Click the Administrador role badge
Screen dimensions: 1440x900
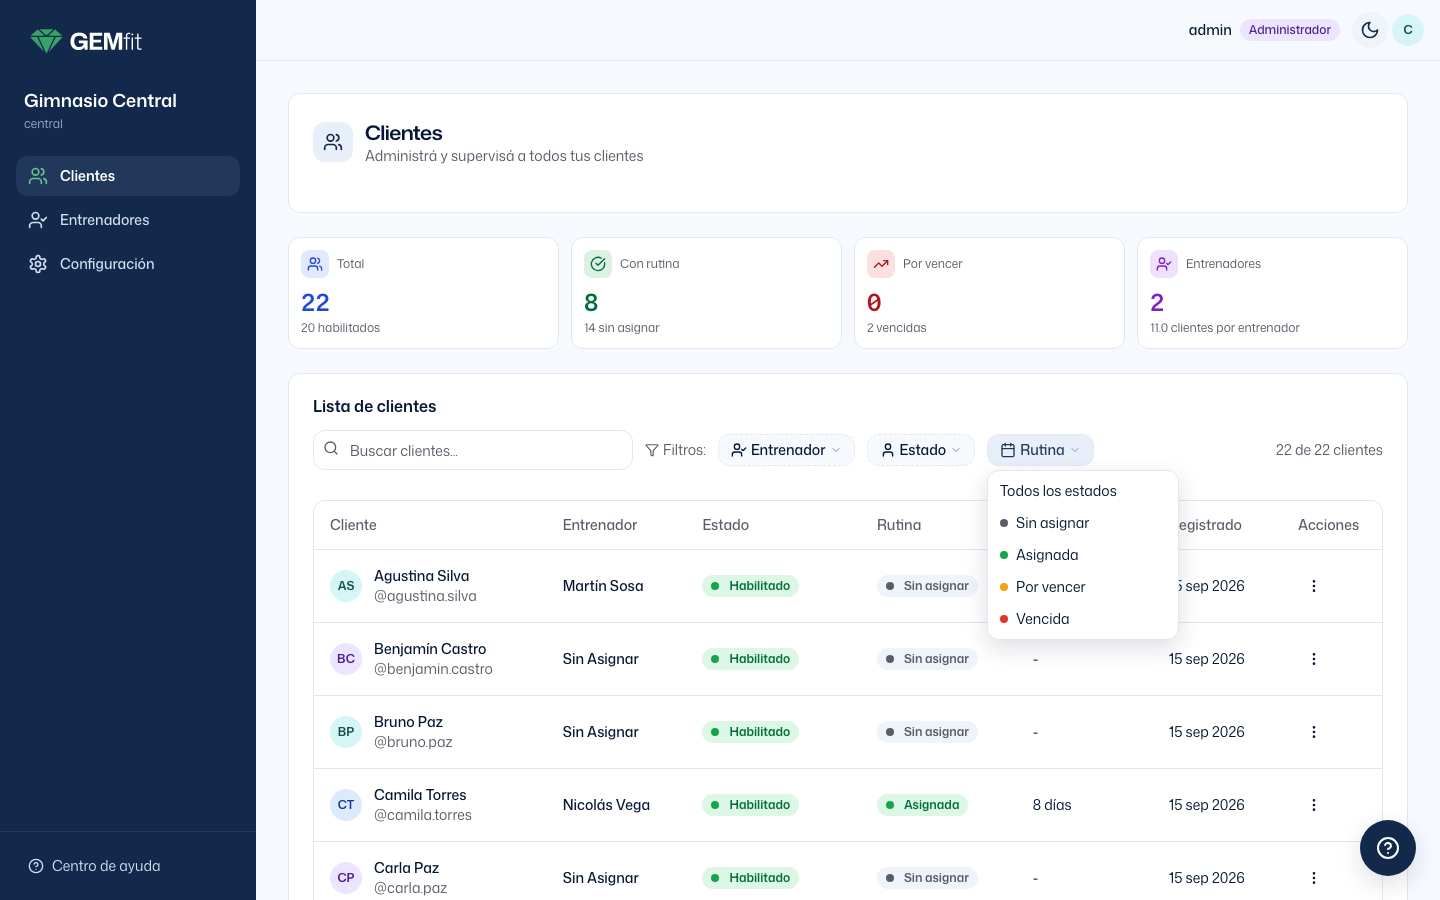point(1290,30)
